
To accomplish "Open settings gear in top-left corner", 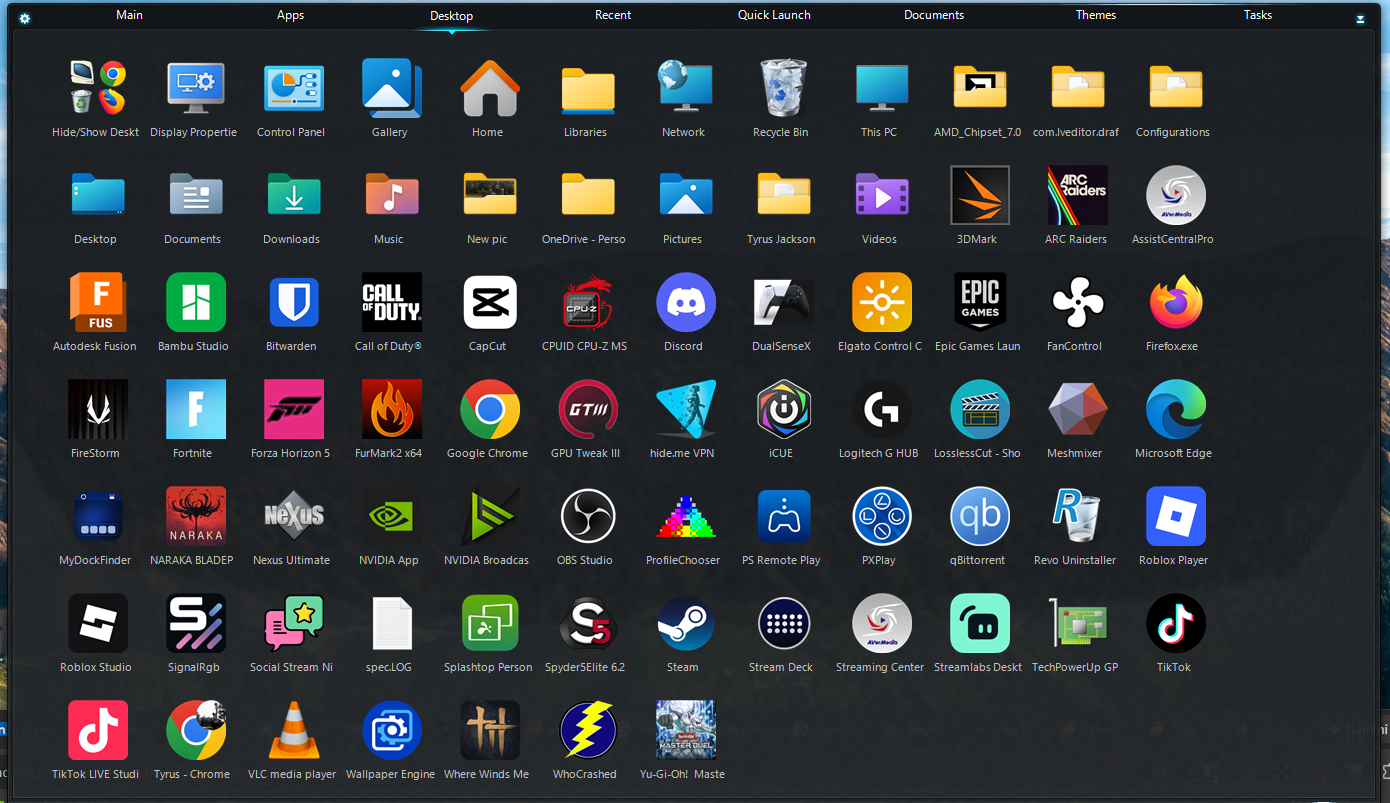I will tap(24, 18).
